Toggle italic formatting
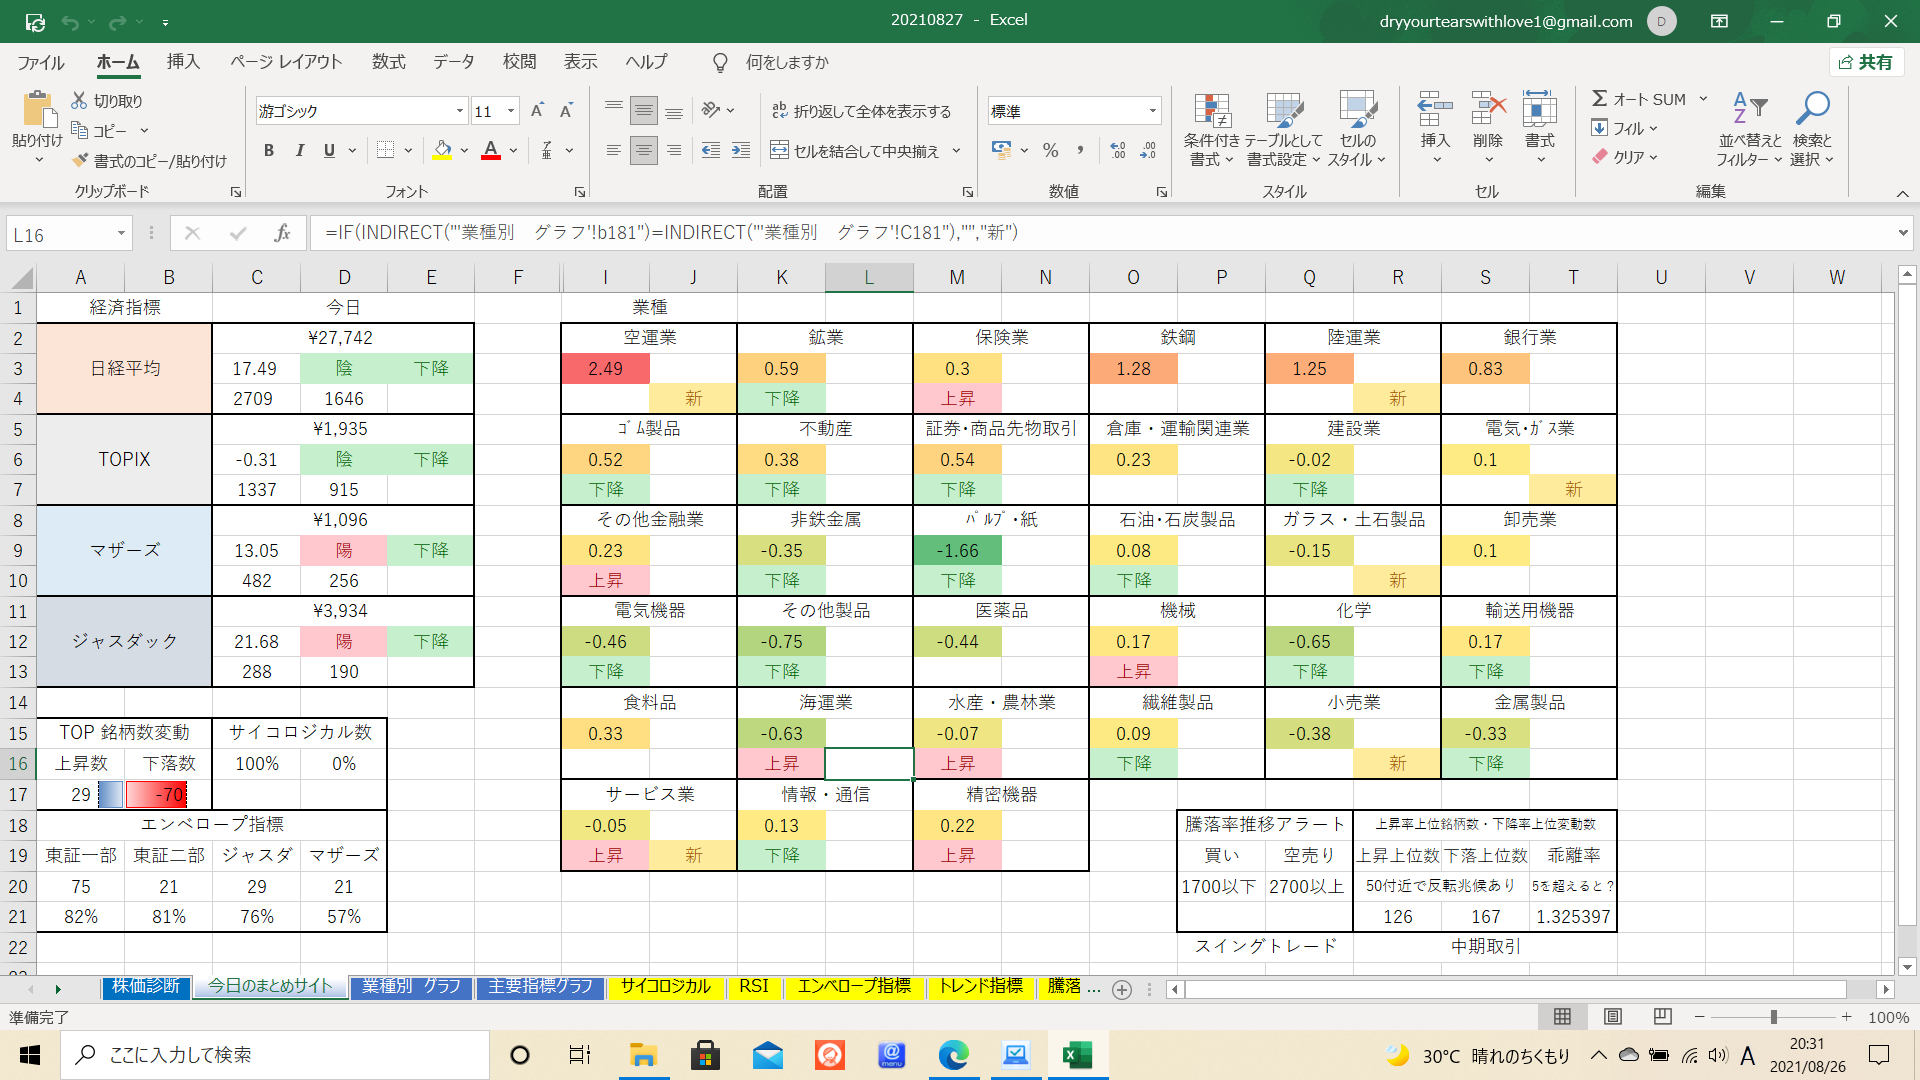This screenshot has width=1920, height=1080. pyautogui.click(x=299, y=151)
